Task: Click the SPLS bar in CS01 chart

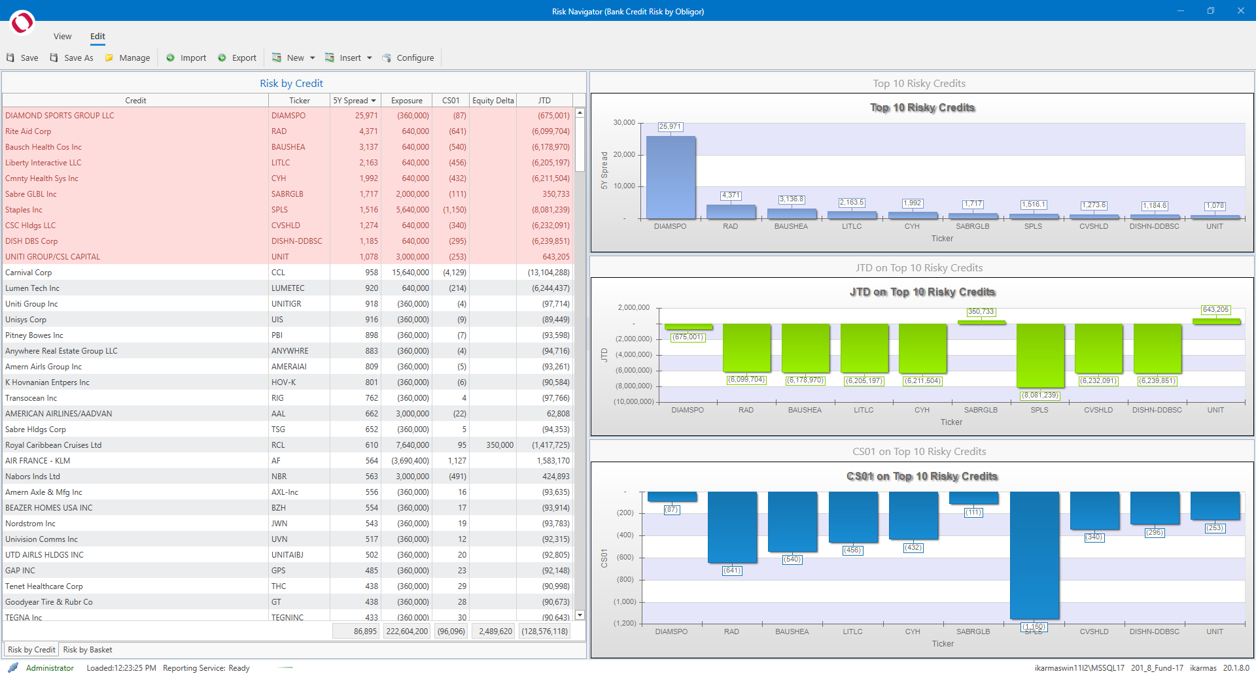Action: [x=1034, y=555]
